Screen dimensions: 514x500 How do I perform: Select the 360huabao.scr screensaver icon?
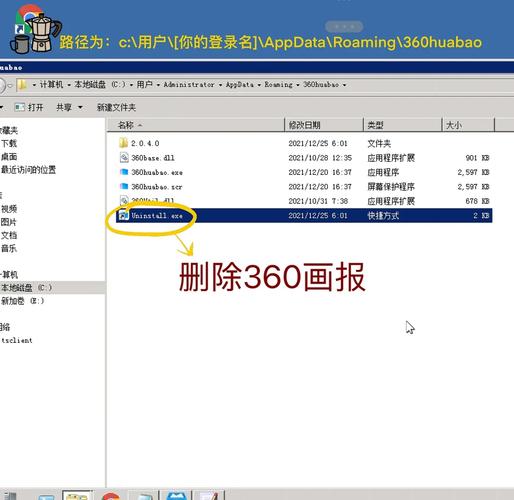point(124,186)
